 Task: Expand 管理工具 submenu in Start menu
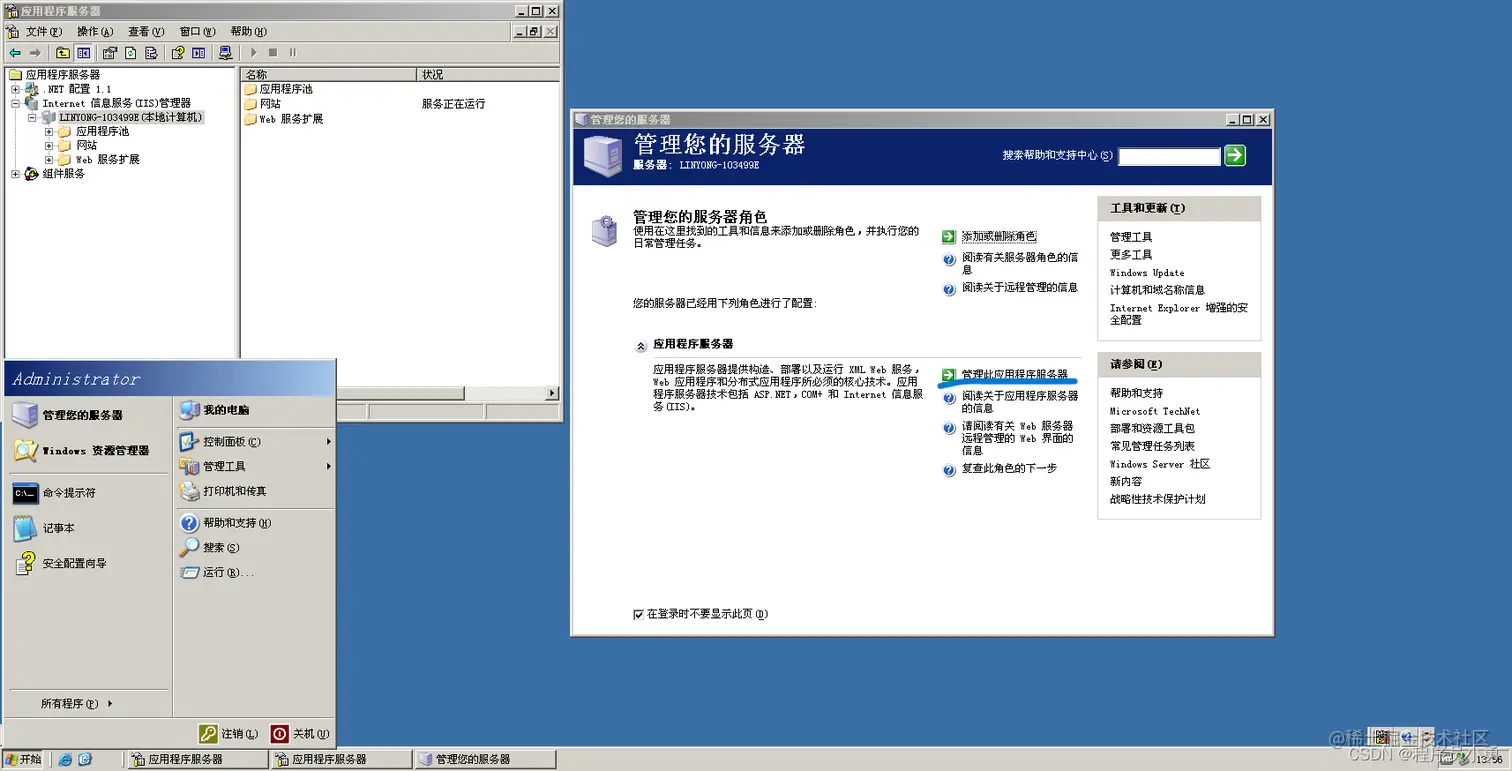pyautogui.click(x=255, y=466)
